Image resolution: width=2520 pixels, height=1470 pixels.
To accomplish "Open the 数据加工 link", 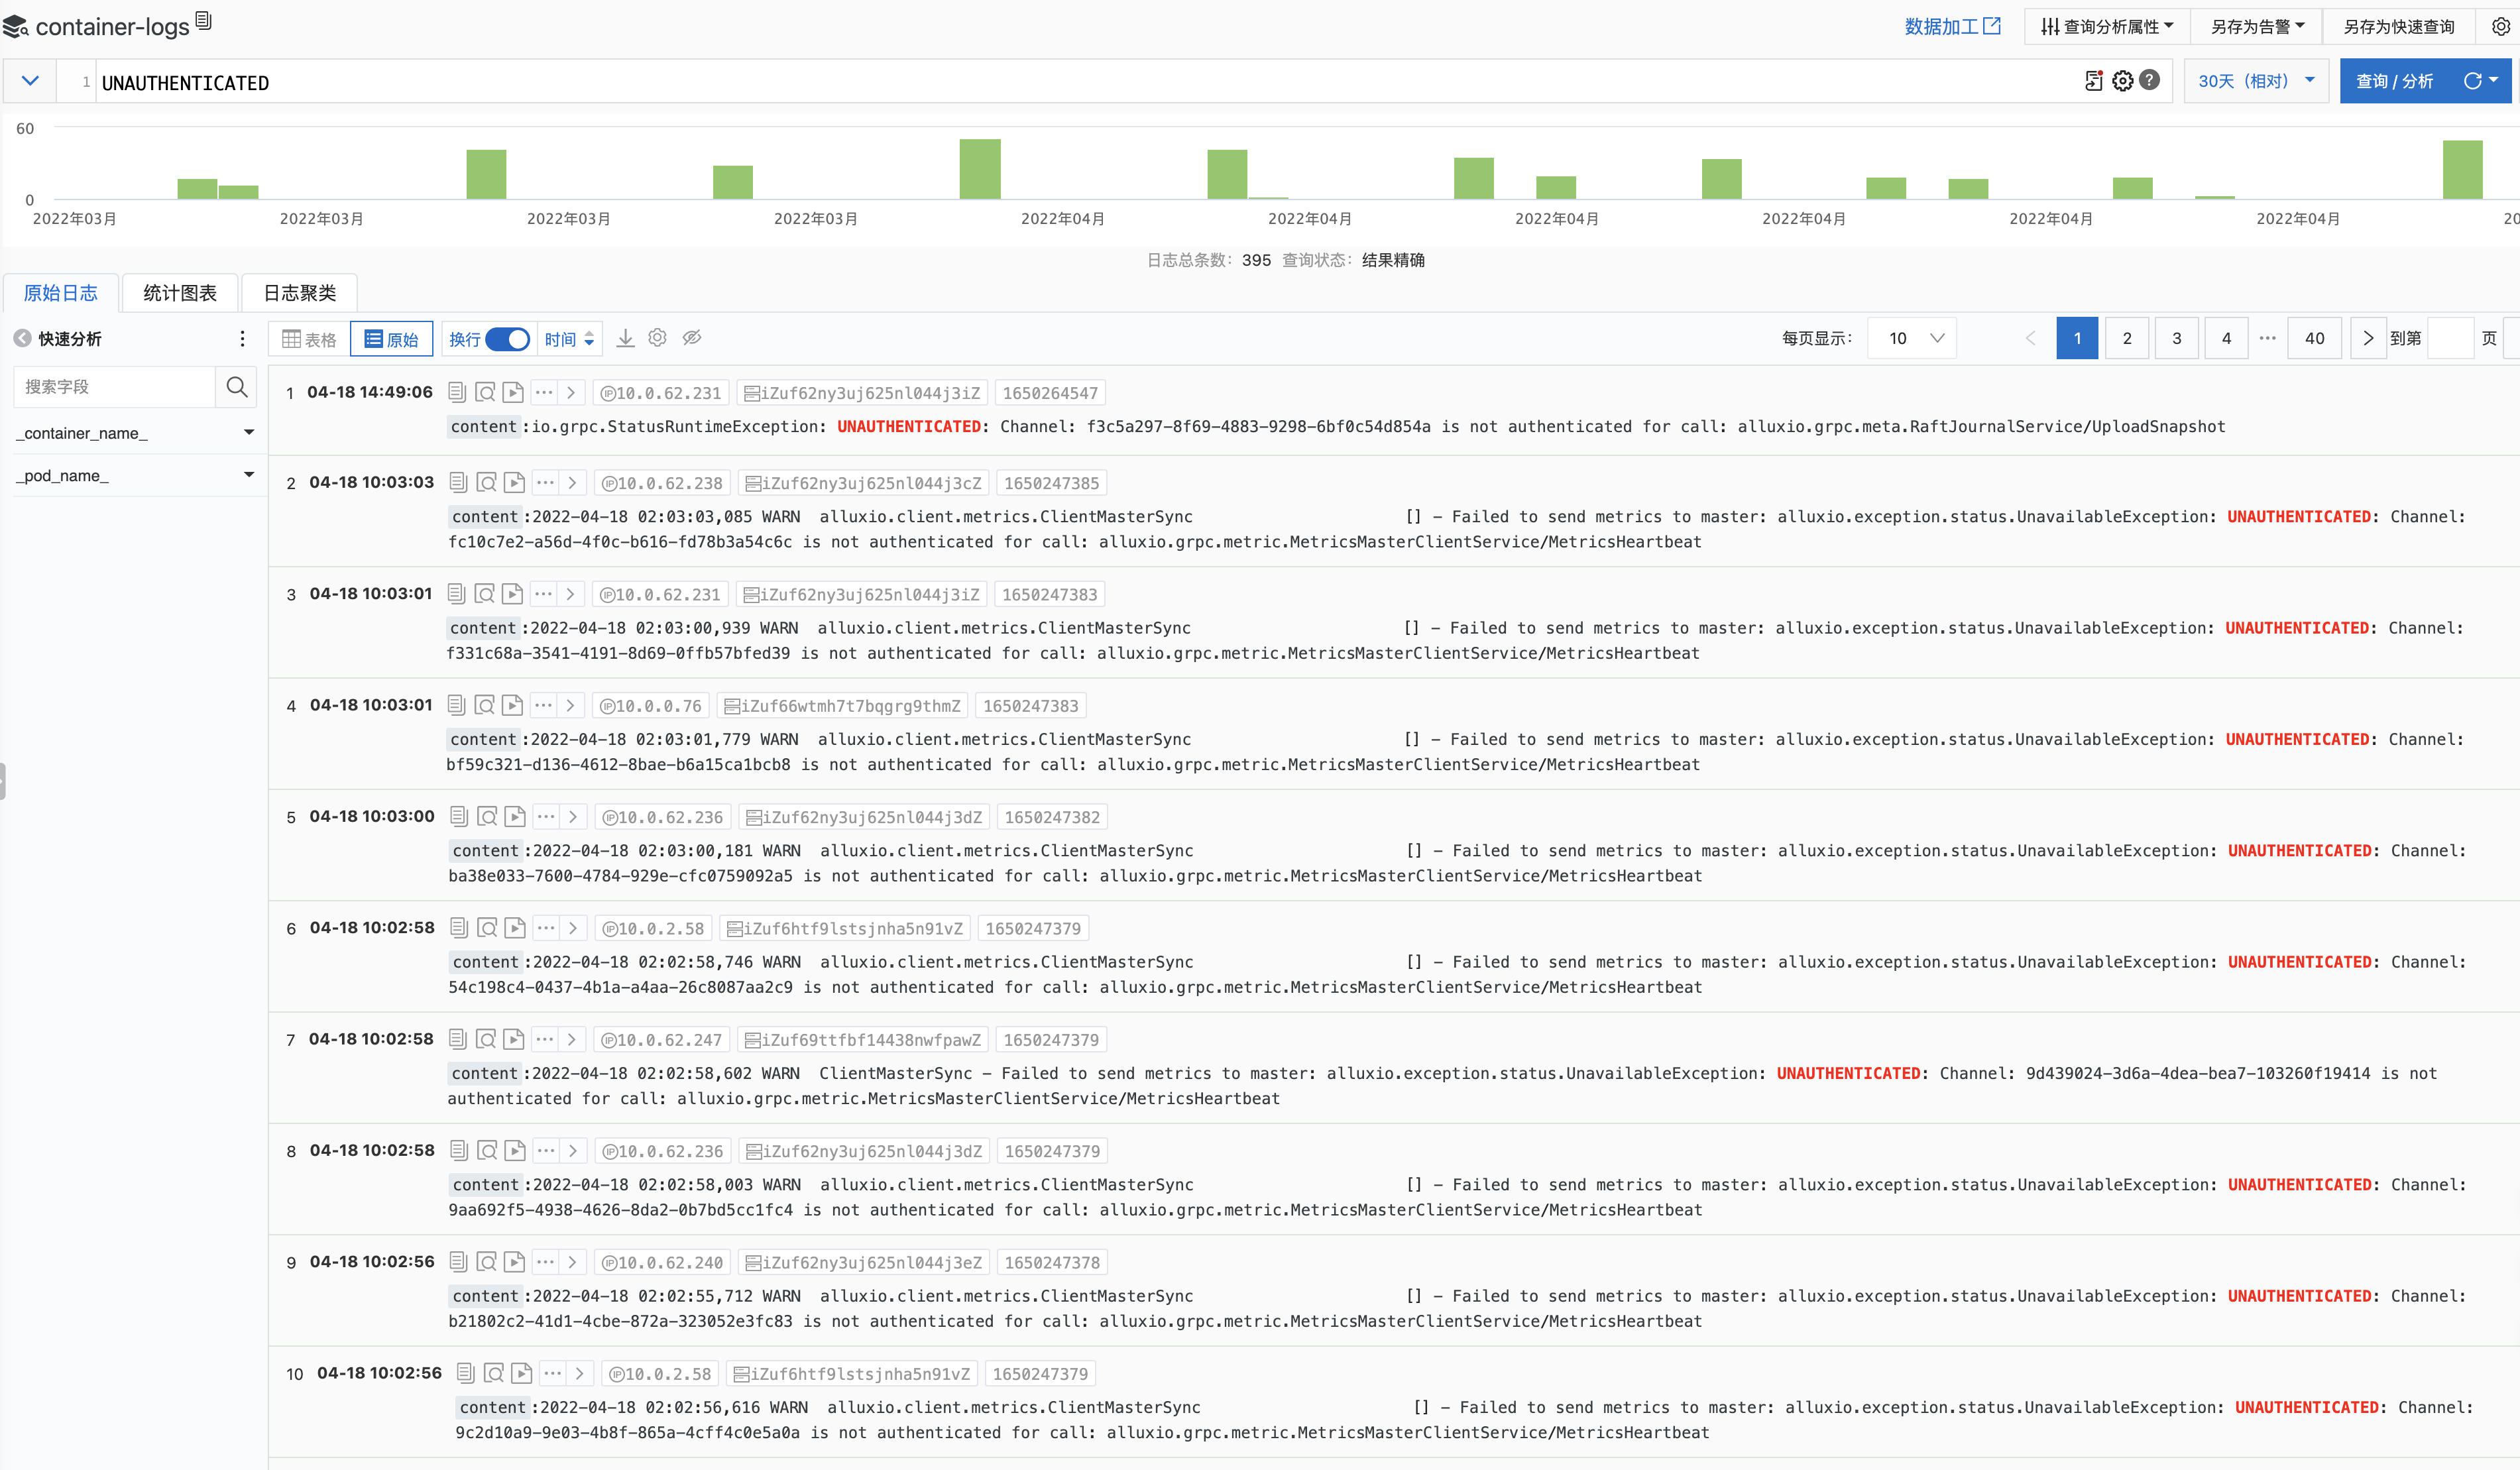I will pos(1951,26).
